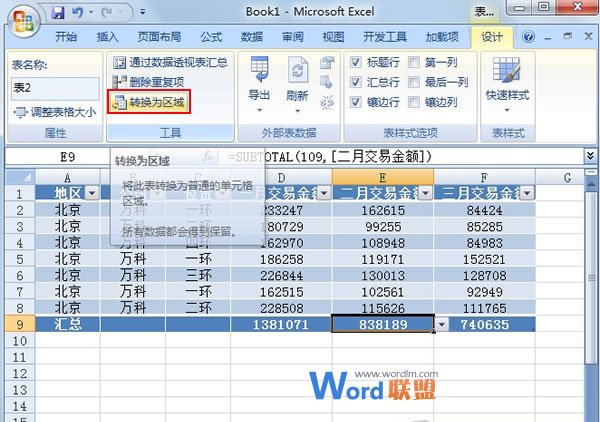Open the 地区 column filter dropdown
The width and height of the screenshot is (600, 422).
click(92, 193)
